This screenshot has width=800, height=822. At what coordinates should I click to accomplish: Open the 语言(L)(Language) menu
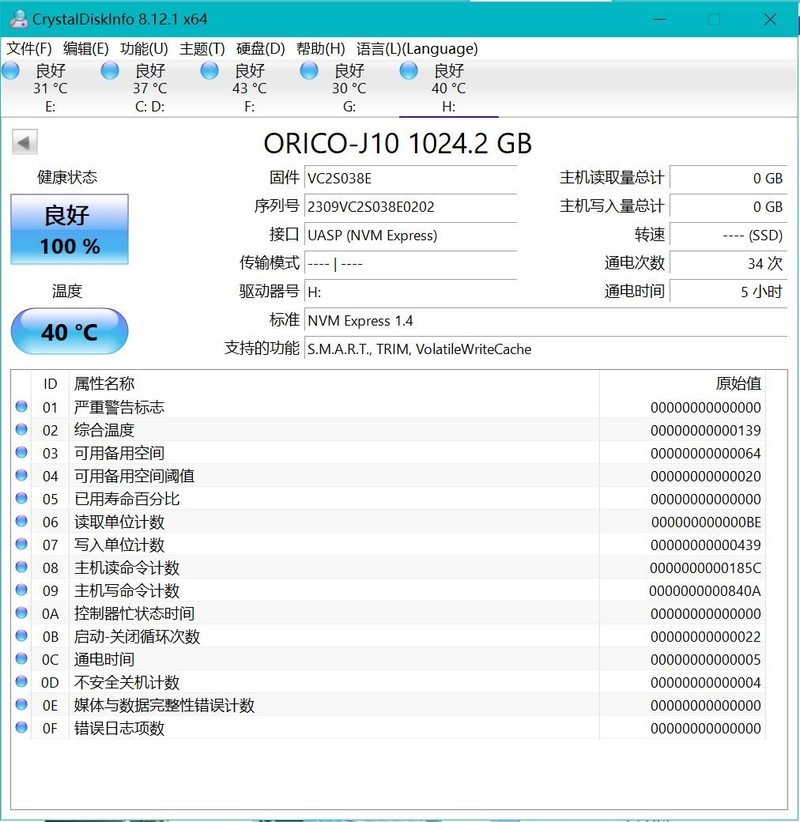point(416,48)
